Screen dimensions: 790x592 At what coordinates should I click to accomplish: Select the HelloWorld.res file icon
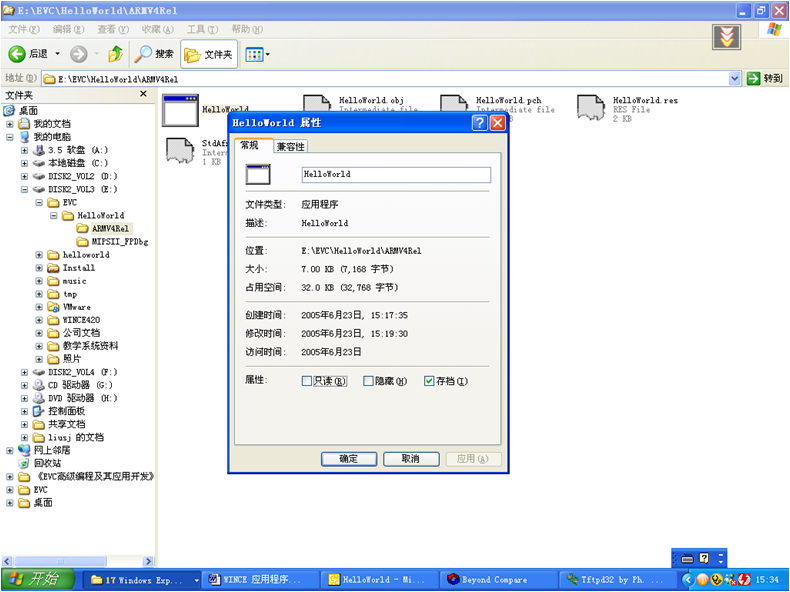[590, 108]
